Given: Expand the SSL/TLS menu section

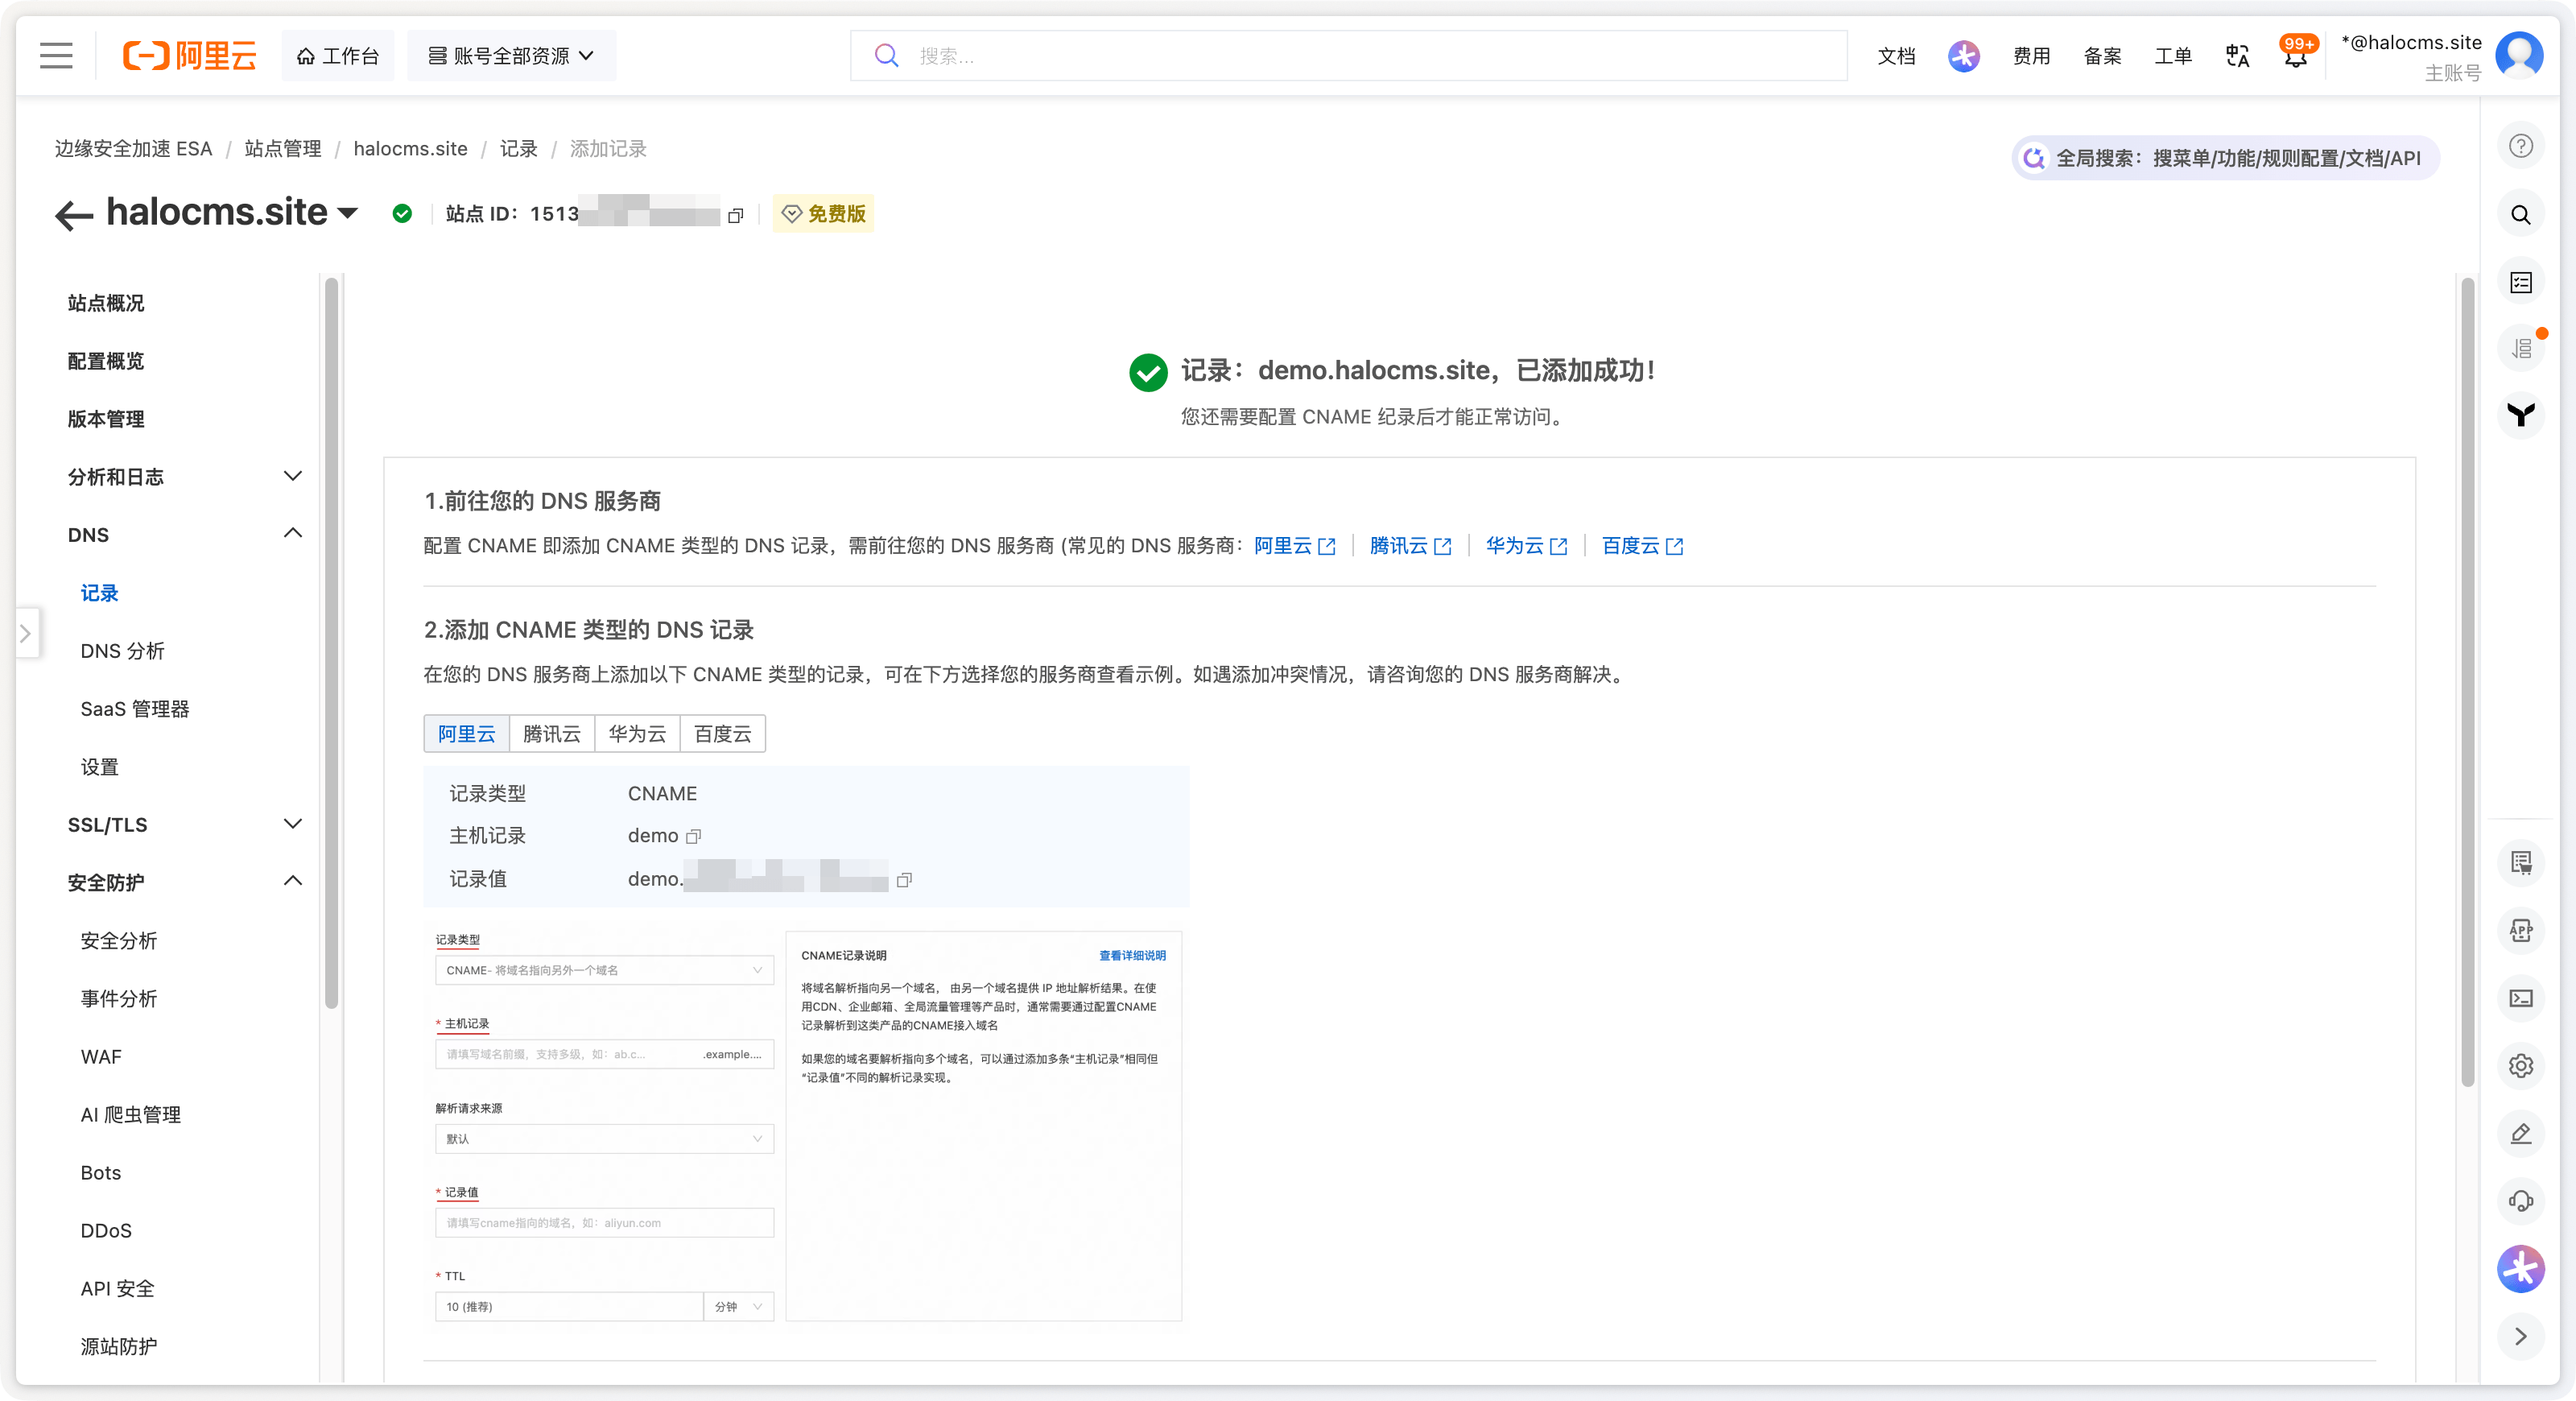Looking at the screenshot, I should tap(292, 824).
